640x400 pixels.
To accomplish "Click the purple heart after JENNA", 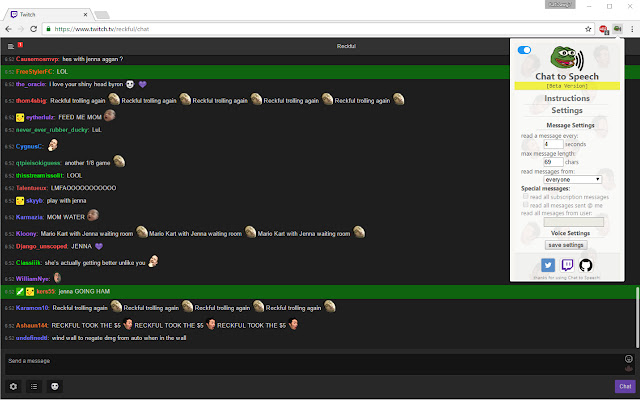I will pyautogui.click(x=98, y=246).
